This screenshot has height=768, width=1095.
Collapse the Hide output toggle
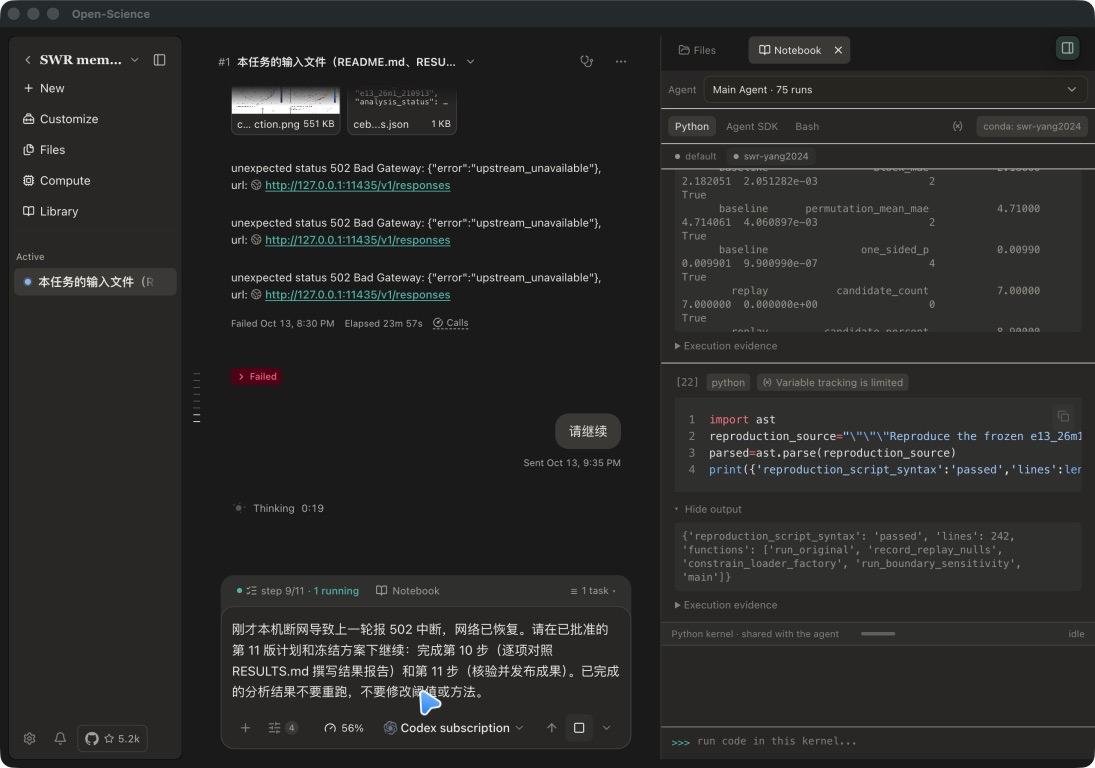708,509
